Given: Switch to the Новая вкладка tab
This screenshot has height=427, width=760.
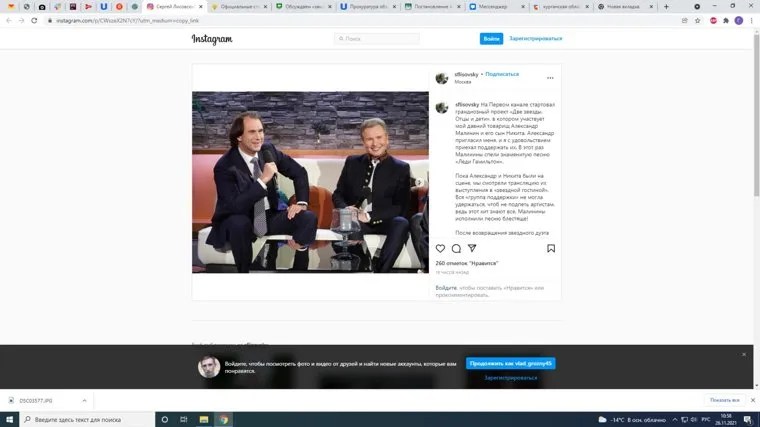Looking at the screenshot, I should (x=624, y=7).
